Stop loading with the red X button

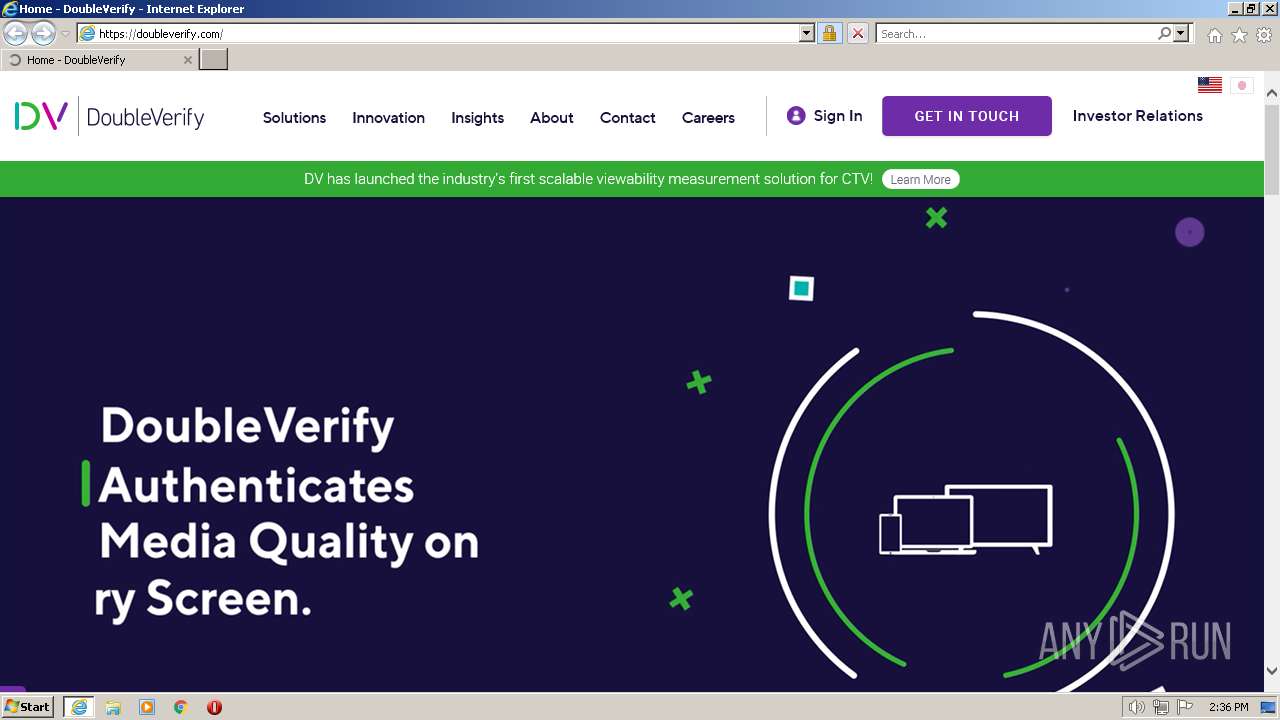tap(858, 34)
